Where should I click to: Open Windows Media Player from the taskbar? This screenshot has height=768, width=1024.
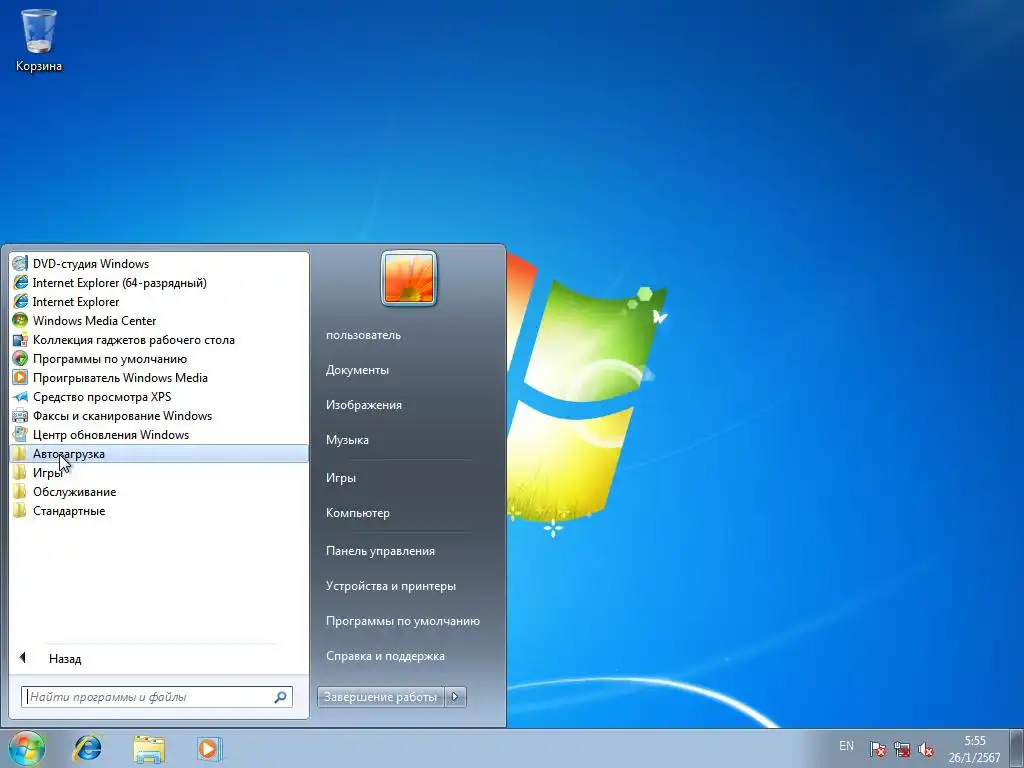pyautogui.click(x=210, y=748)
